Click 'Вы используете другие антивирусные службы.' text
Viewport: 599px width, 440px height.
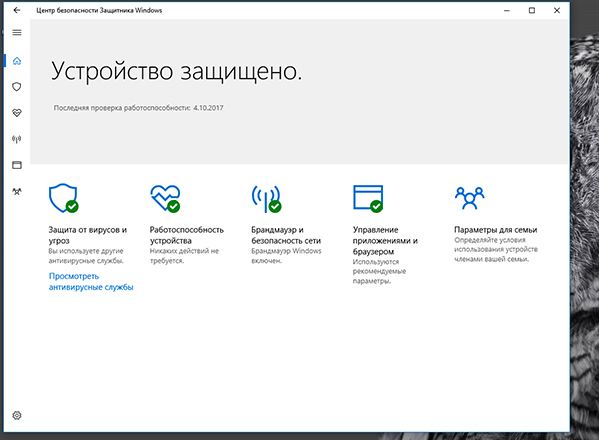tap(86, 256)
